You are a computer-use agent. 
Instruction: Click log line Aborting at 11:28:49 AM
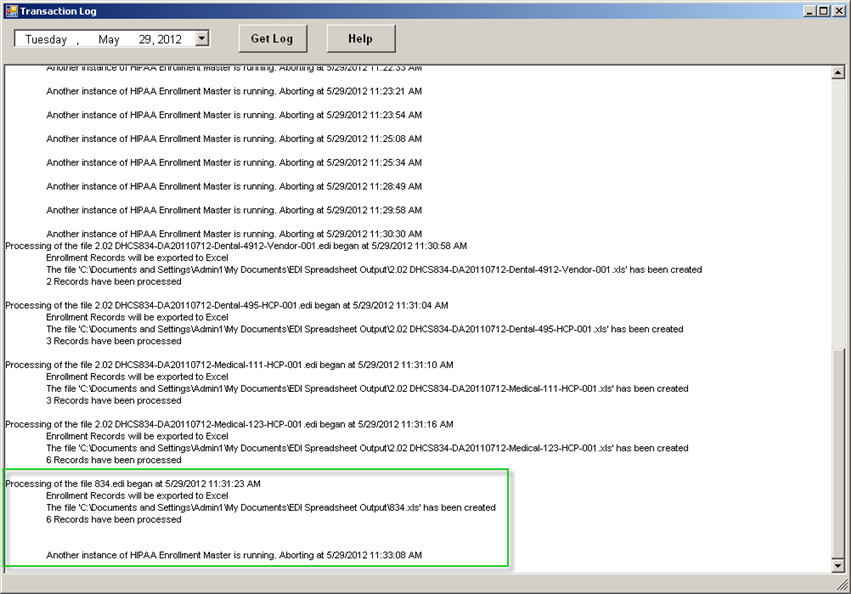pos(234,186)
